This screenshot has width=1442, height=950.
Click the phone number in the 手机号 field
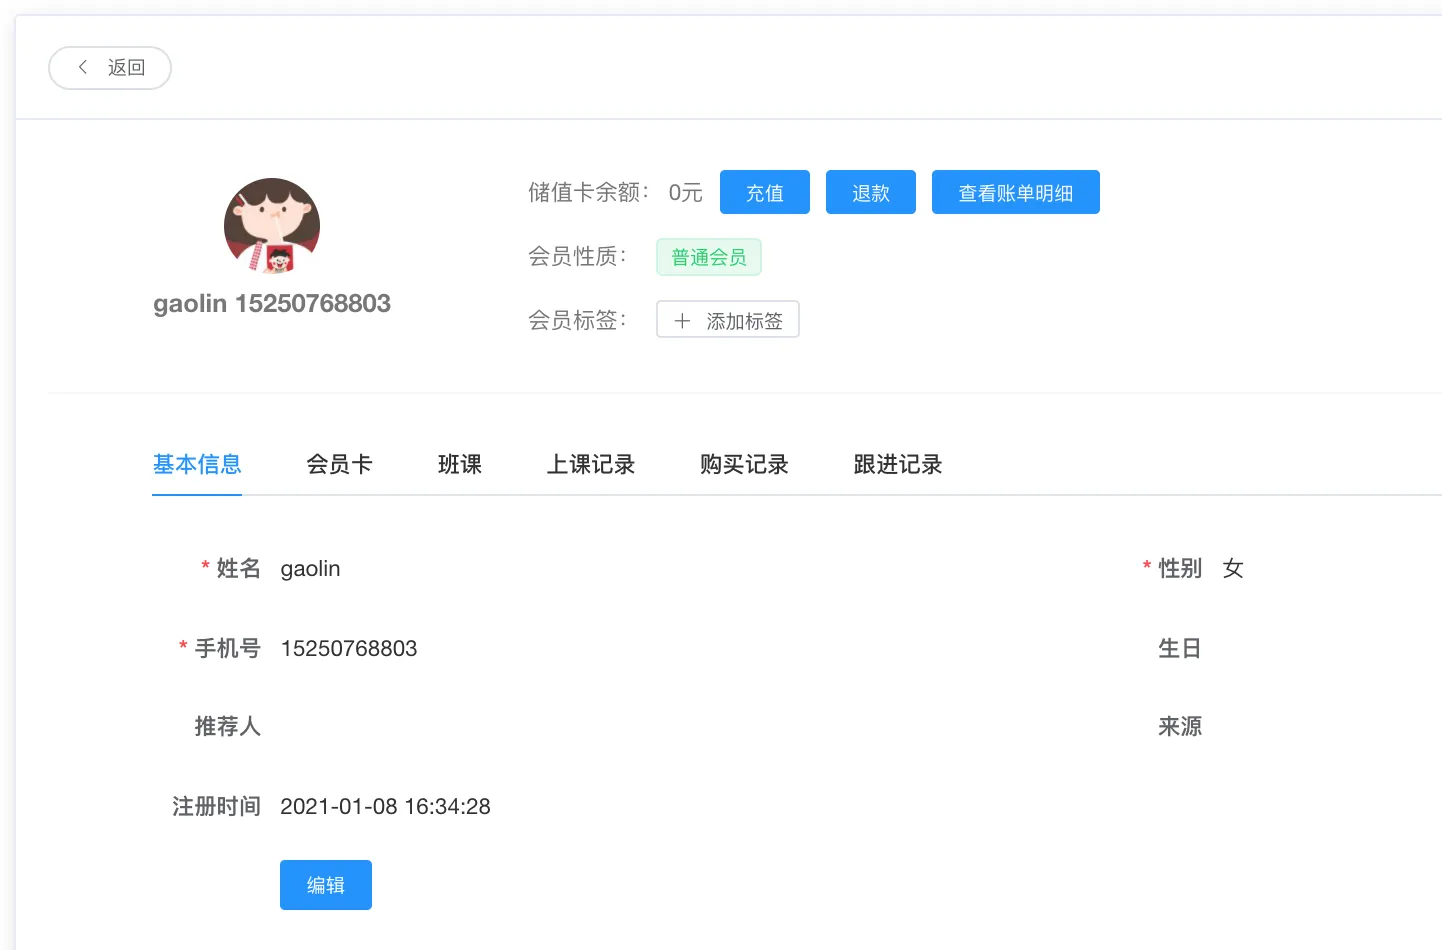(x=349, y=648)
